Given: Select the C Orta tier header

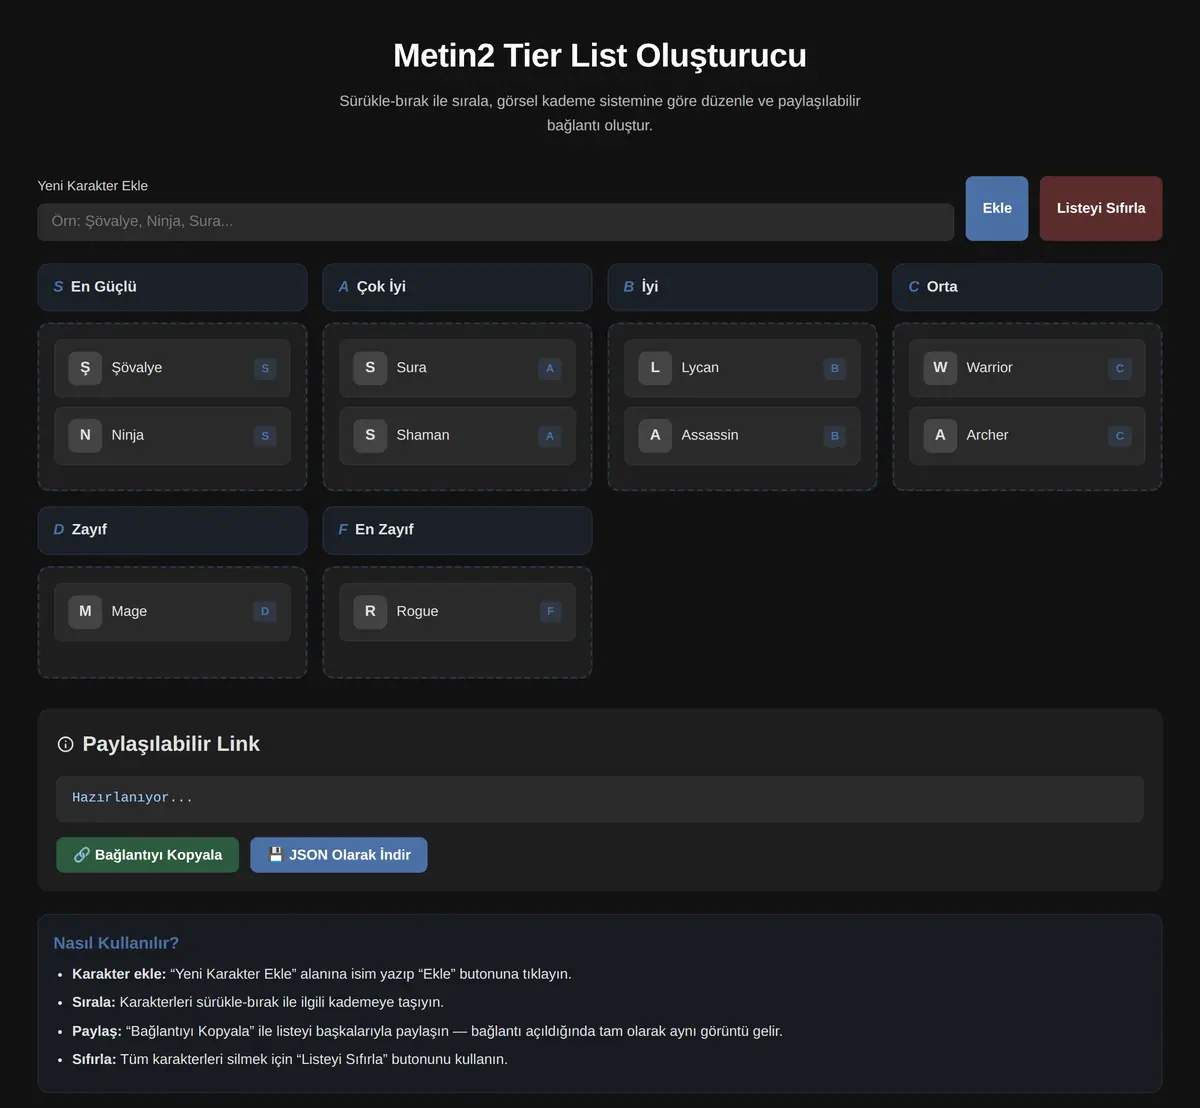Looking at the screenshot, I should point(1027,287).
